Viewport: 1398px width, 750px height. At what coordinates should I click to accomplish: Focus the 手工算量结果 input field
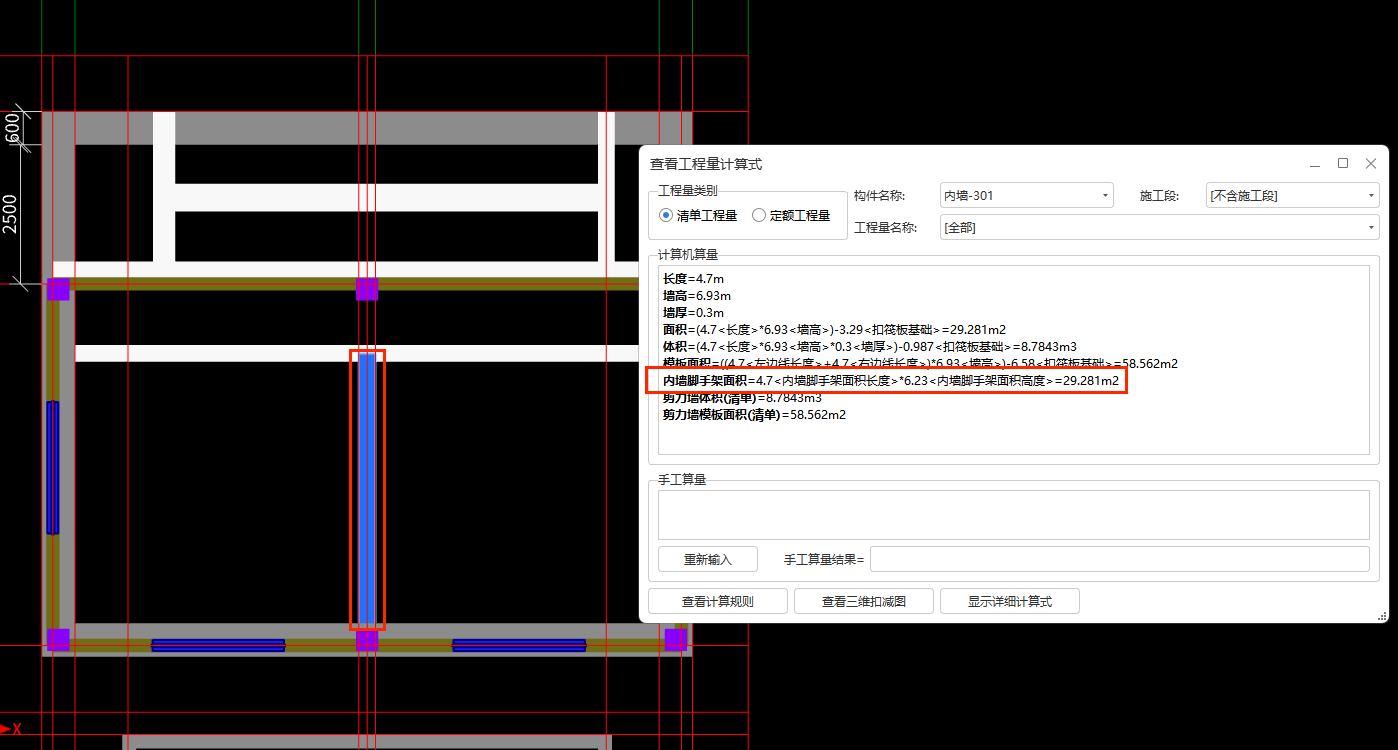(x=1119, y=559)
